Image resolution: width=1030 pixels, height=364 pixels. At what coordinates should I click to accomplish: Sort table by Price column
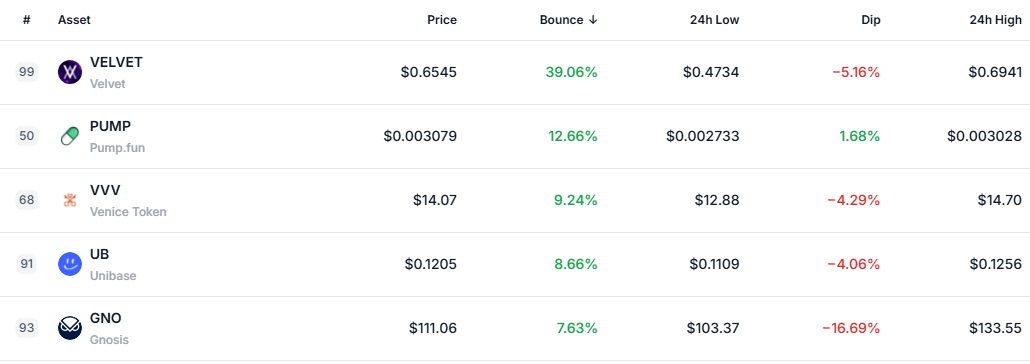pyautogui.click(x=442, y=20)
